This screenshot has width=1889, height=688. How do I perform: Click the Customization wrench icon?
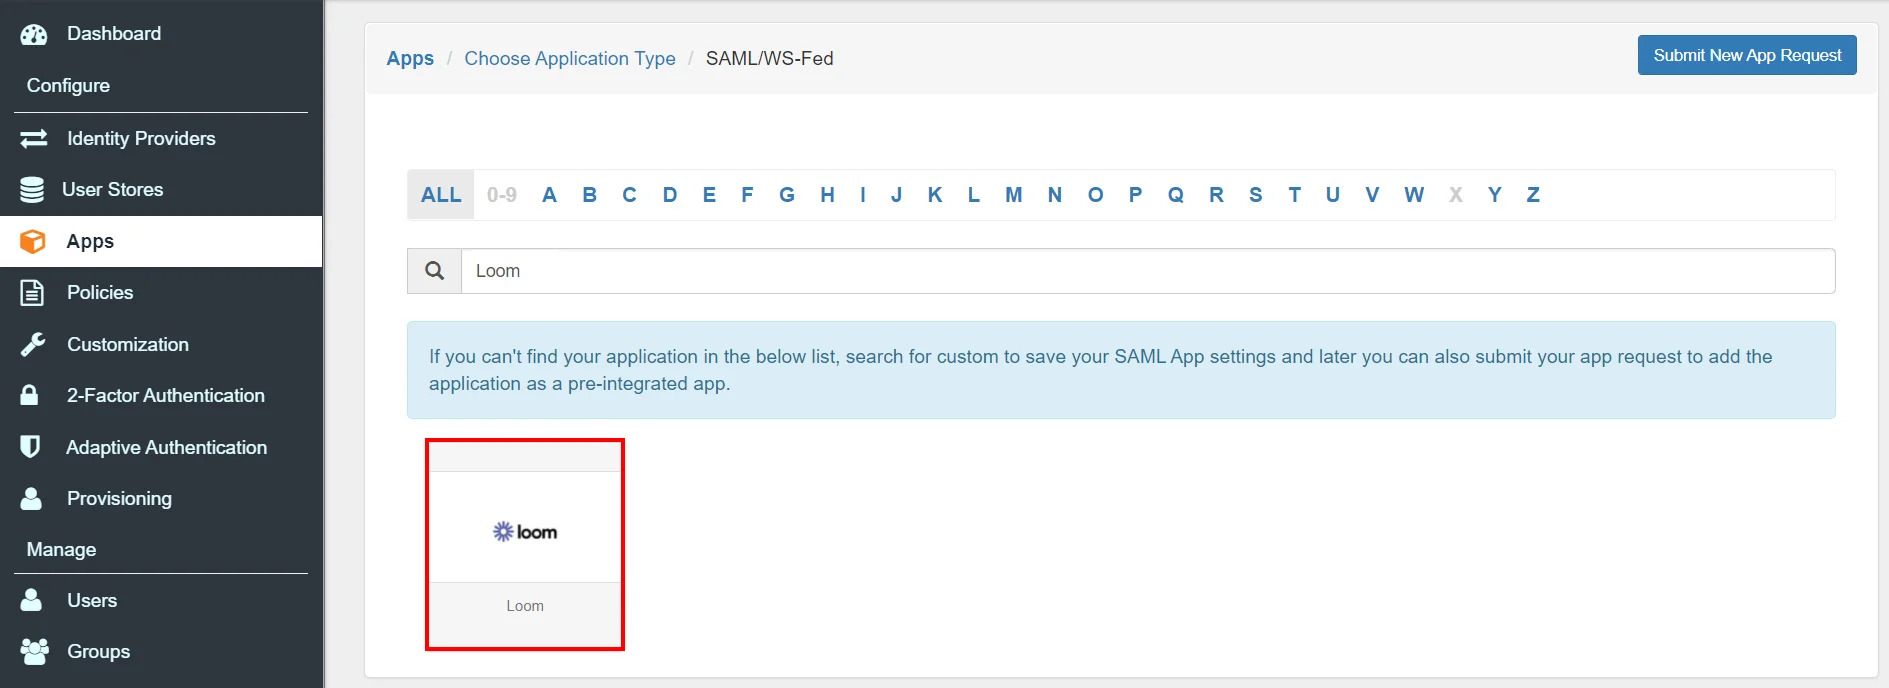[33, 345]
